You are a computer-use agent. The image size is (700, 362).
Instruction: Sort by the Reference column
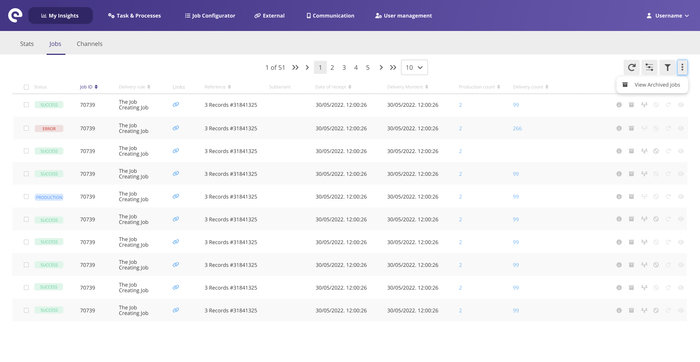[217, 87]
